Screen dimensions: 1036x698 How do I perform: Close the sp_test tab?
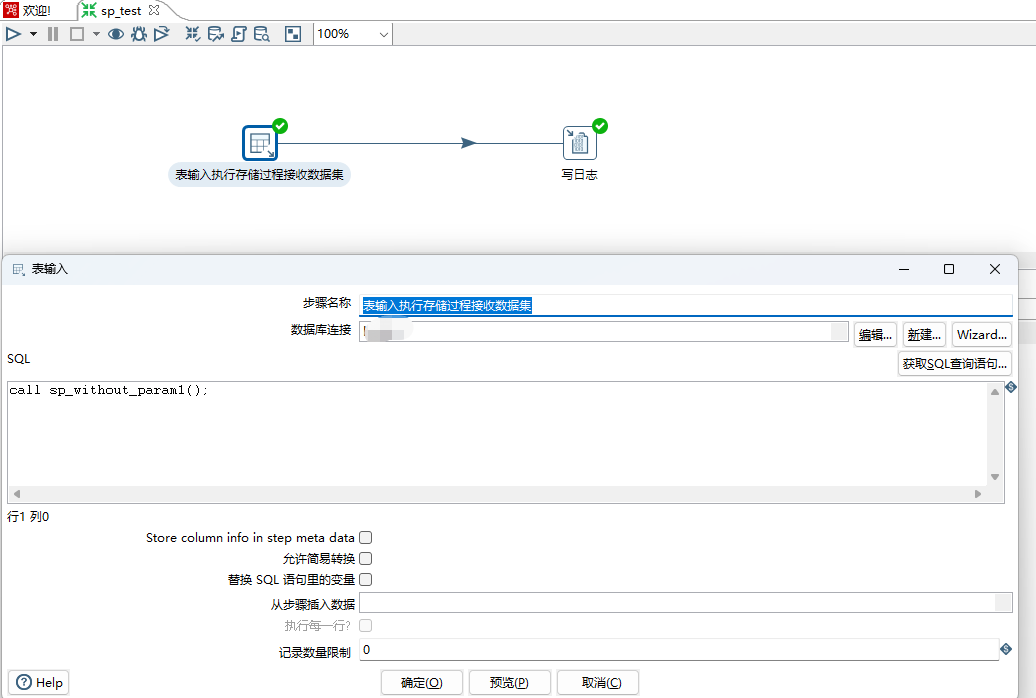154,10
